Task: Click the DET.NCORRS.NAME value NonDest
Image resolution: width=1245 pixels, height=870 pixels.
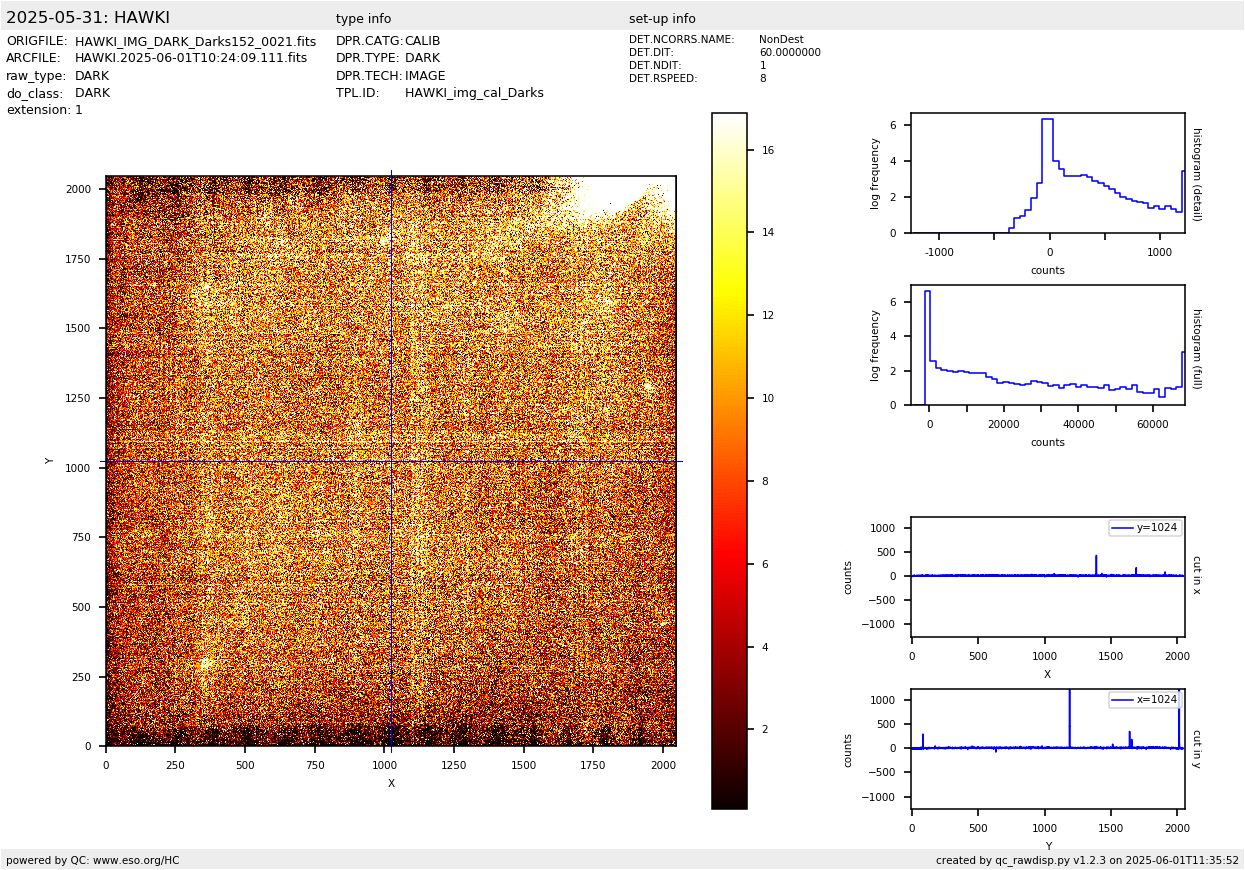Action: click(x=780, y=40)
